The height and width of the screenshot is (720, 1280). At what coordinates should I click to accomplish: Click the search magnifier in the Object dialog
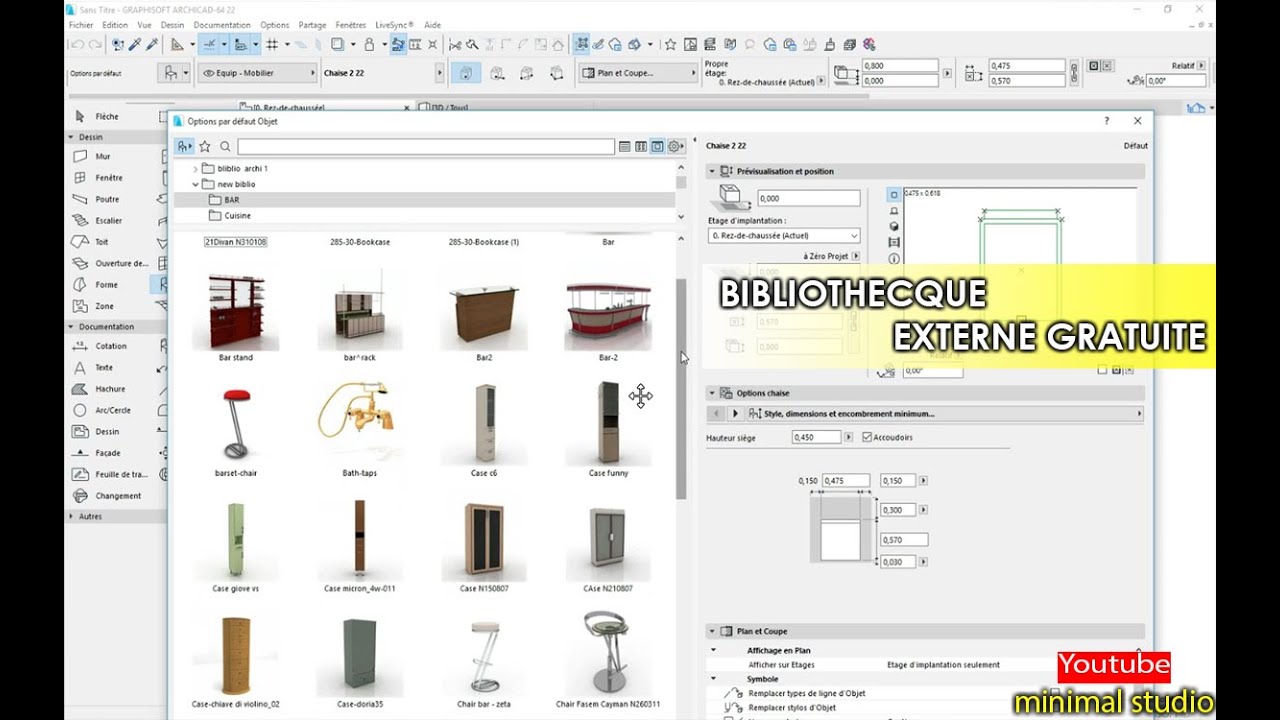coord(225,146)
